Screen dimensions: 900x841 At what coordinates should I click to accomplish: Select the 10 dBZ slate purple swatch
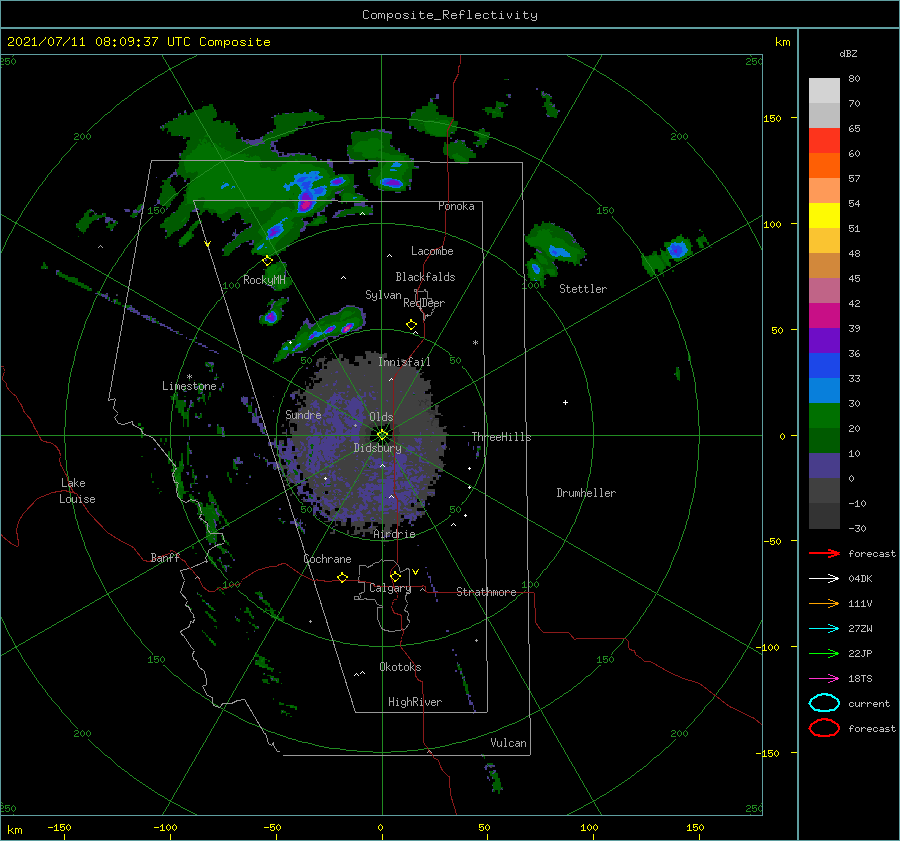(824, 466)
